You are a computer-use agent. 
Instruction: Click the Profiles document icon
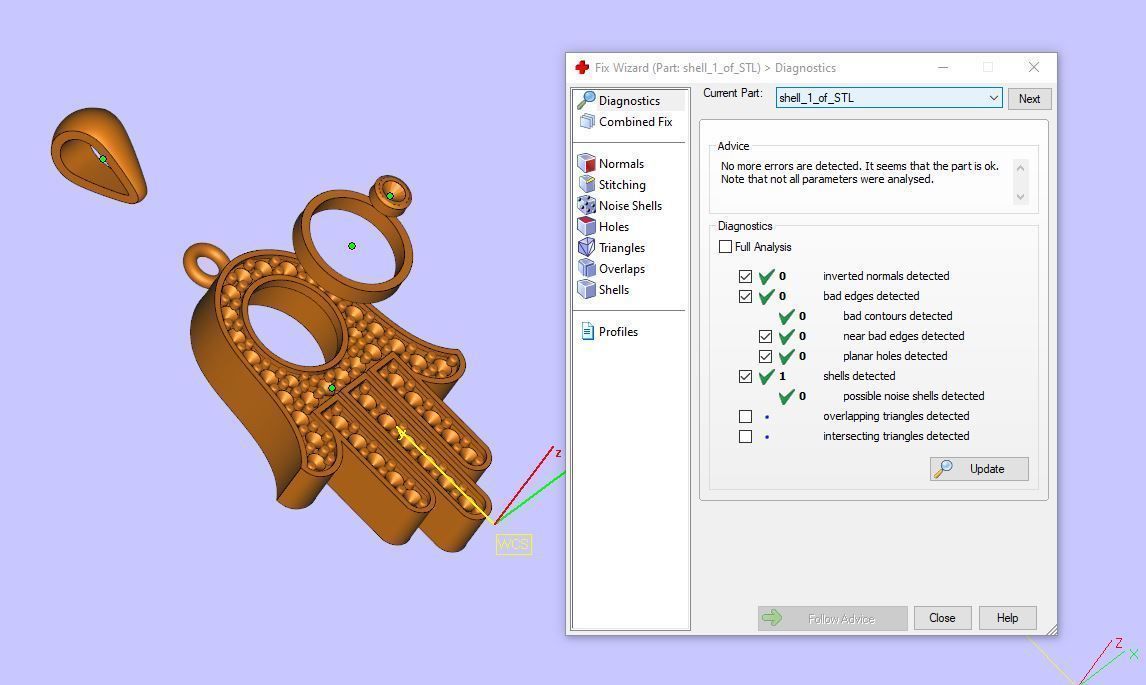click(x=587, y=331)
